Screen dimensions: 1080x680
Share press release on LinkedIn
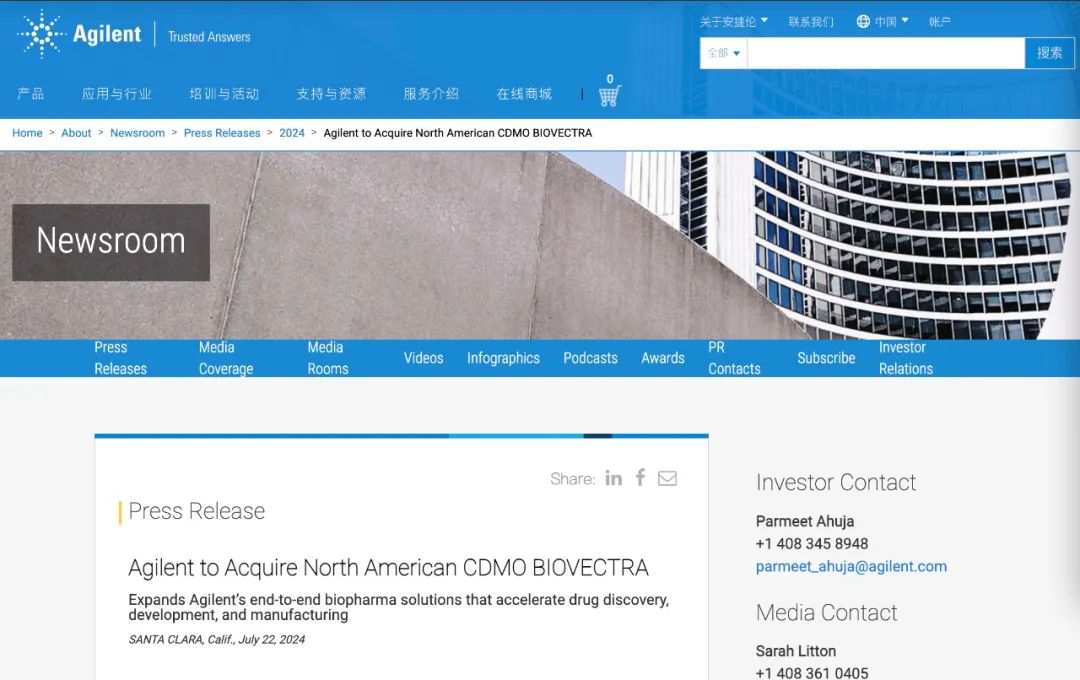click(x=613, y=478)
